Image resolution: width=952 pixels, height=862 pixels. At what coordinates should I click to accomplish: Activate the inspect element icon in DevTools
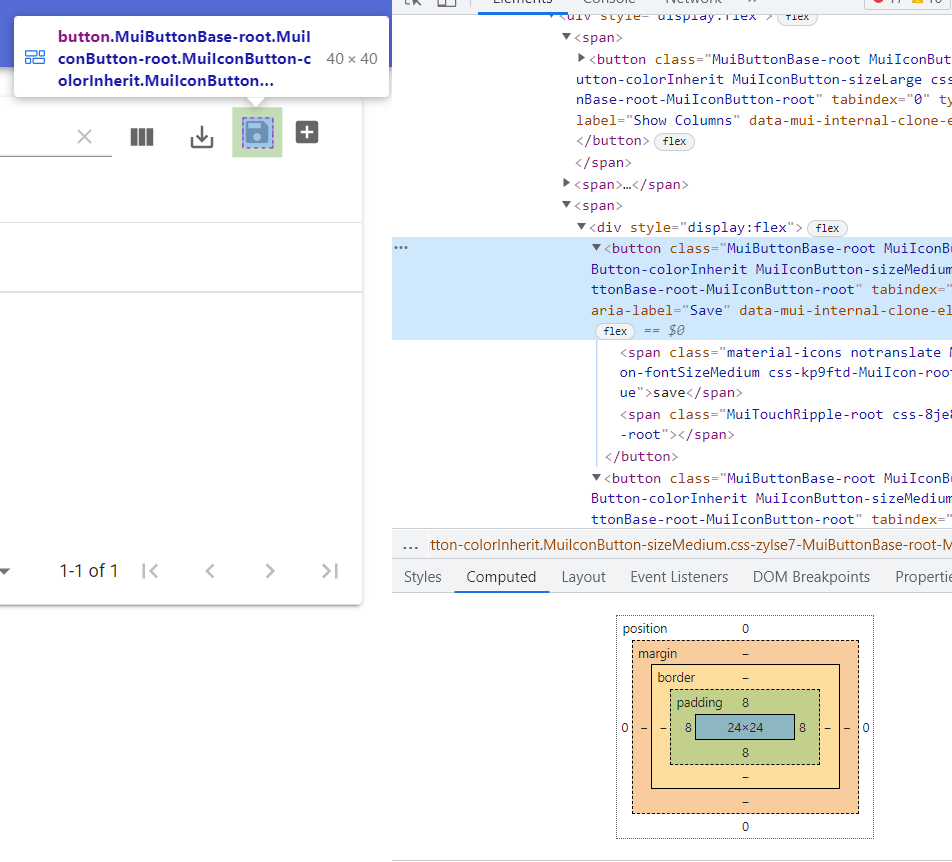412,3
